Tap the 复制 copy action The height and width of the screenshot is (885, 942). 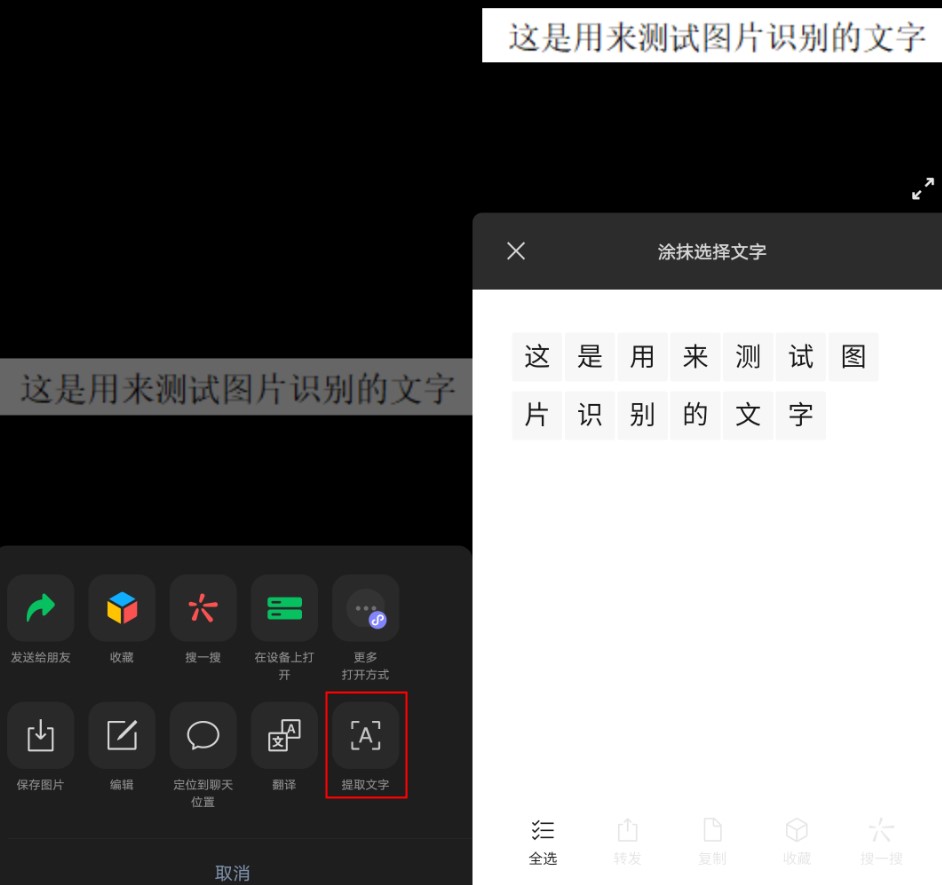(712, 840)
